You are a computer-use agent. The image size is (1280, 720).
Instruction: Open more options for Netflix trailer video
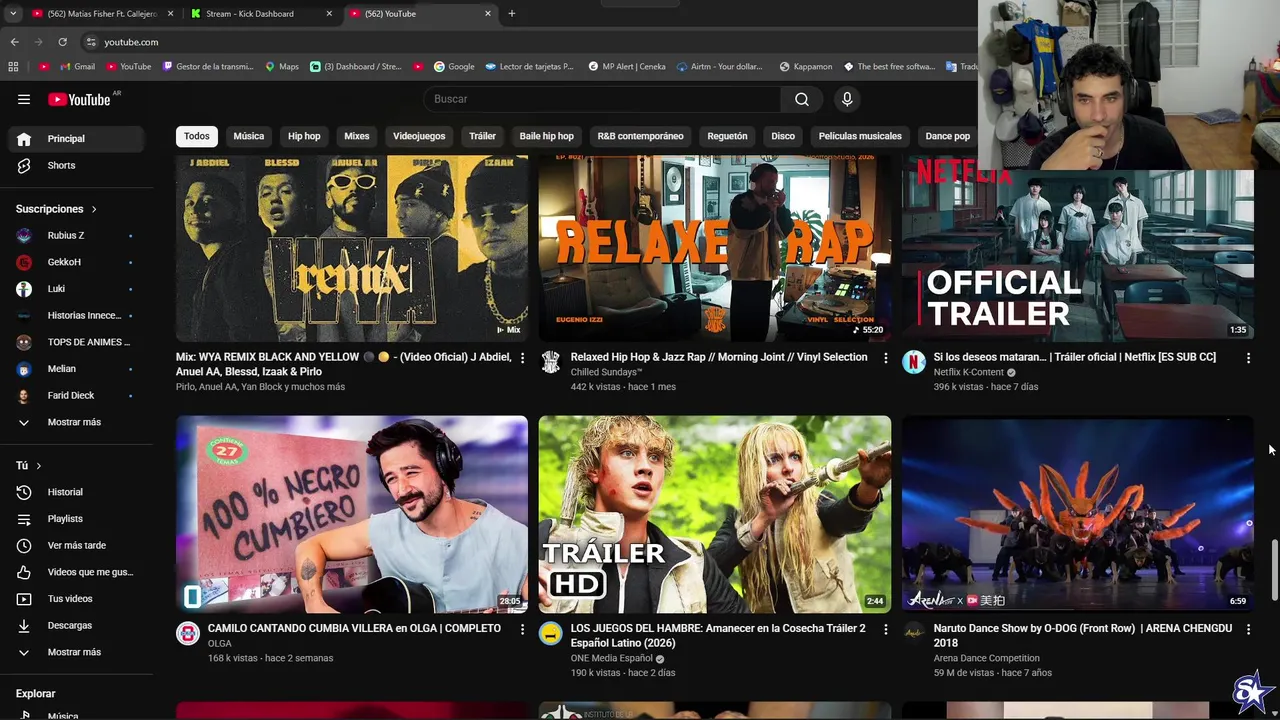pyautogui.click(x=1248, y=358)
